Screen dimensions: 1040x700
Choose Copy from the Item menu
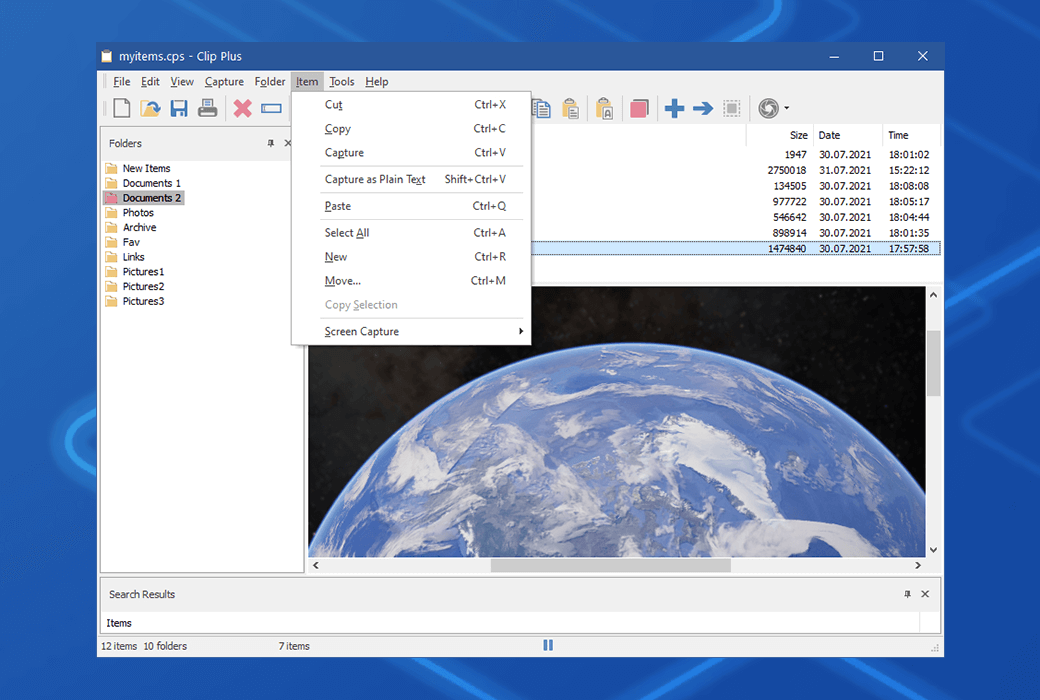[x=411, y=129]
